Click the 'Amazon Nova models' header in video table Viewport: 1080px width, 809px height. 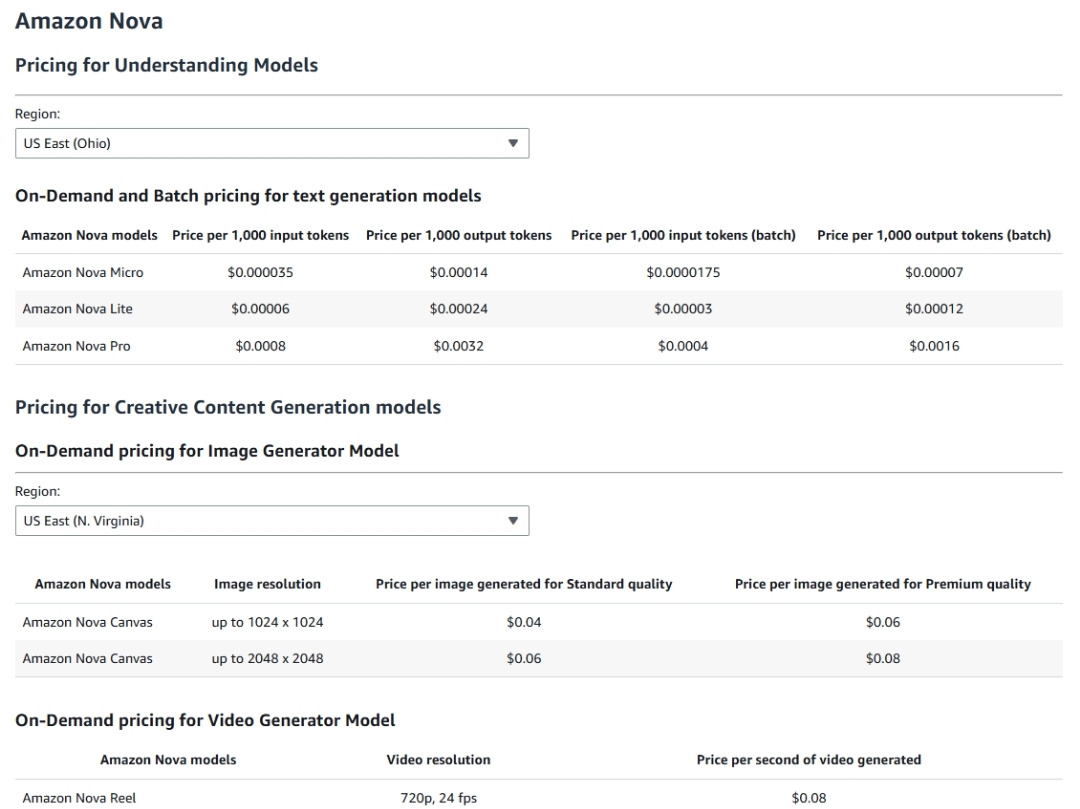point(168,760)
